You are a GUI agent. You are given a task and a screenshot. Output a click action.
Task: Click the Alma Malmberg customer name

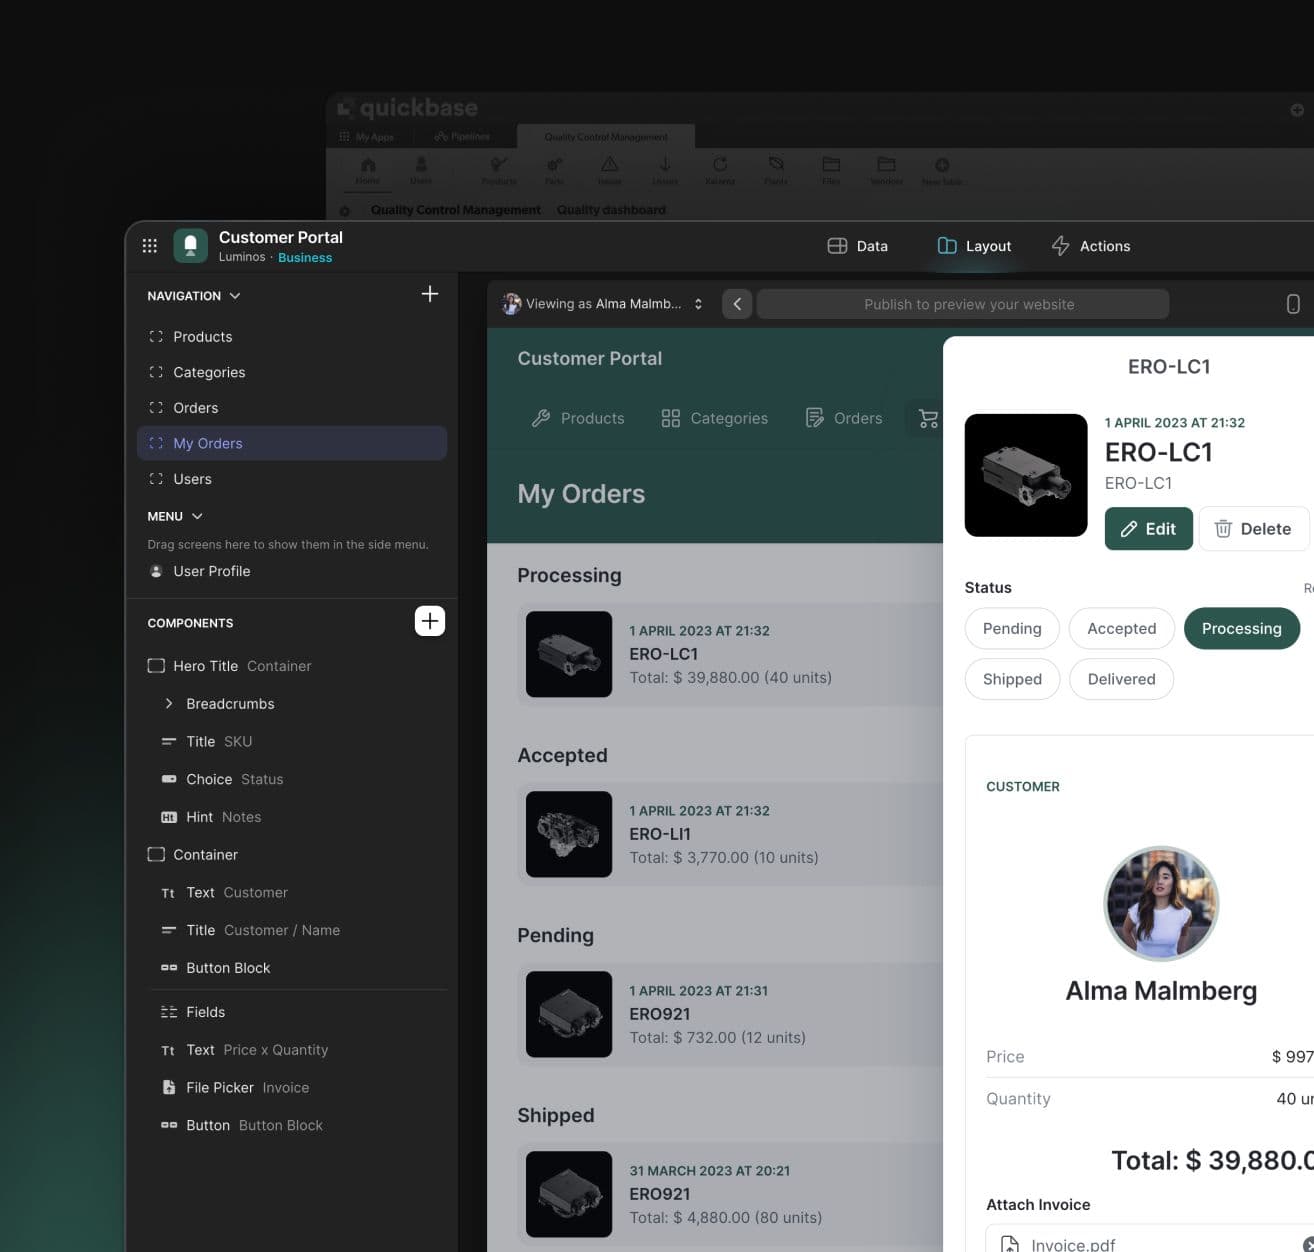coord(1161,991)
